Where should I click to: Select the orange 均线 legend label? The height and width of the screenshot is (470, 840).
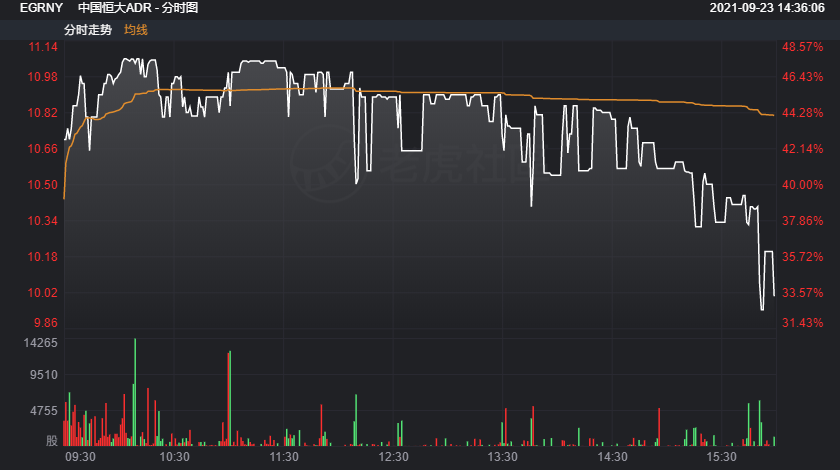[x=136, y=30]
